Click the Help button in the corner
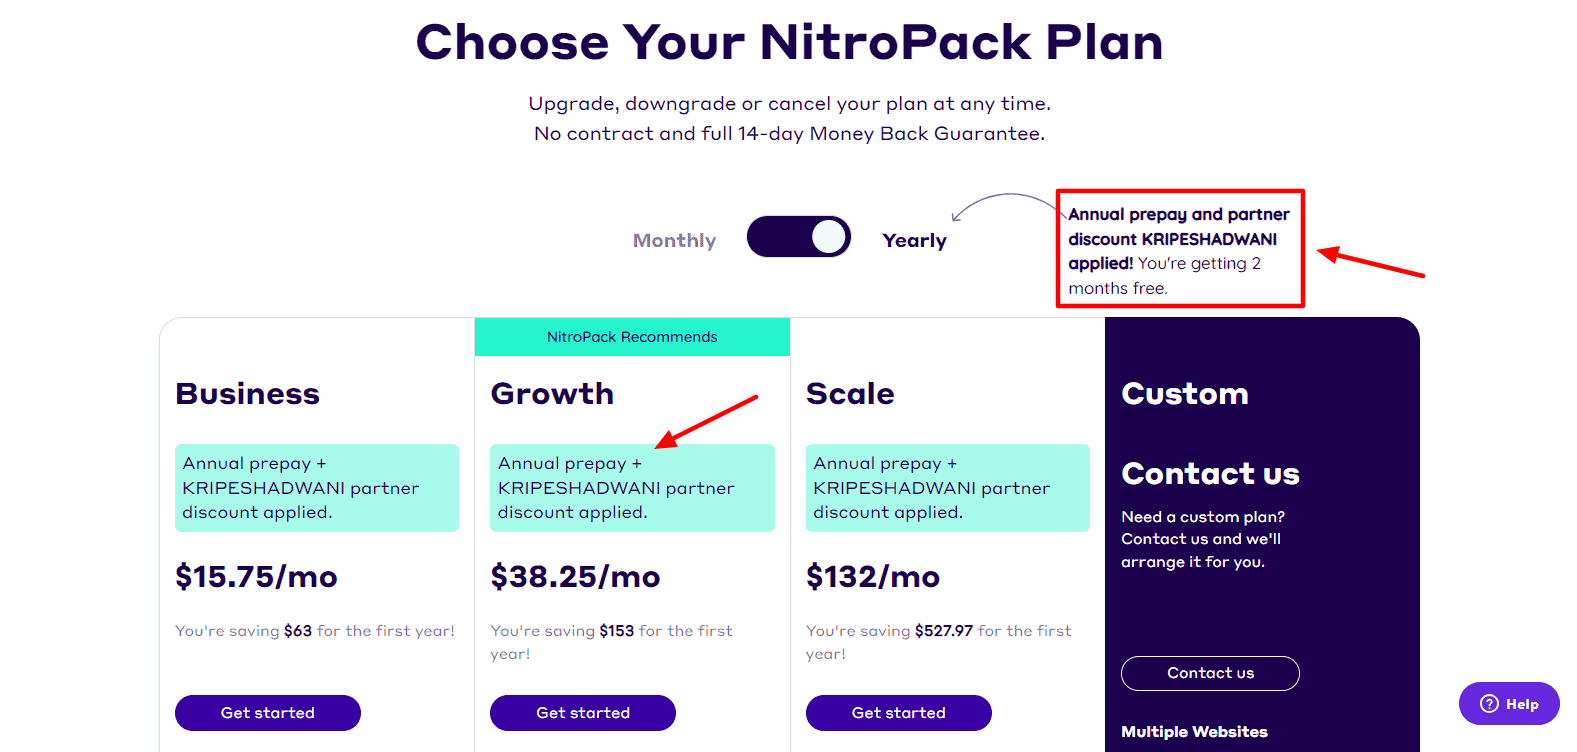1577x752 pixels. tap(1508, 703)
